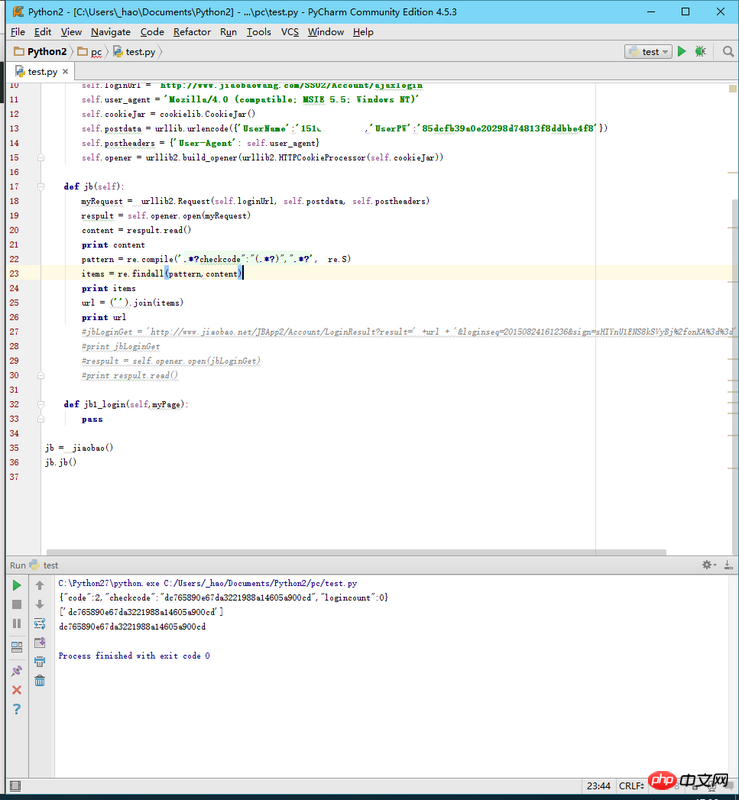This screenshot has height=800, width=739.
Task: Stop the running process in the Run panel
Action: (16, 604)
